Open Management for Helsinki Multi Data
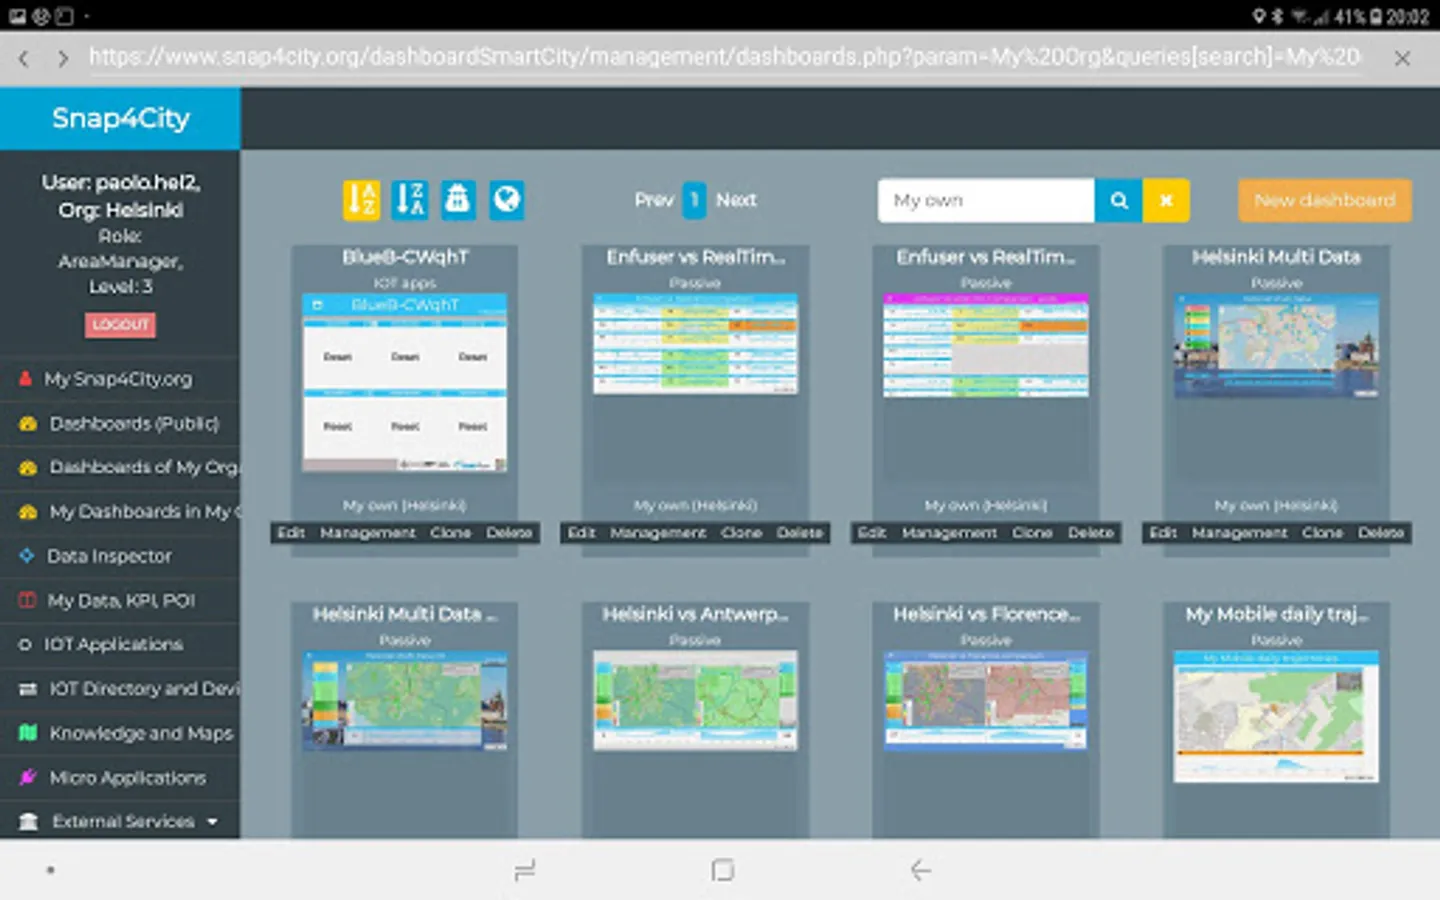Screen dimensions: 1440x900 (x=1239, y=533)
